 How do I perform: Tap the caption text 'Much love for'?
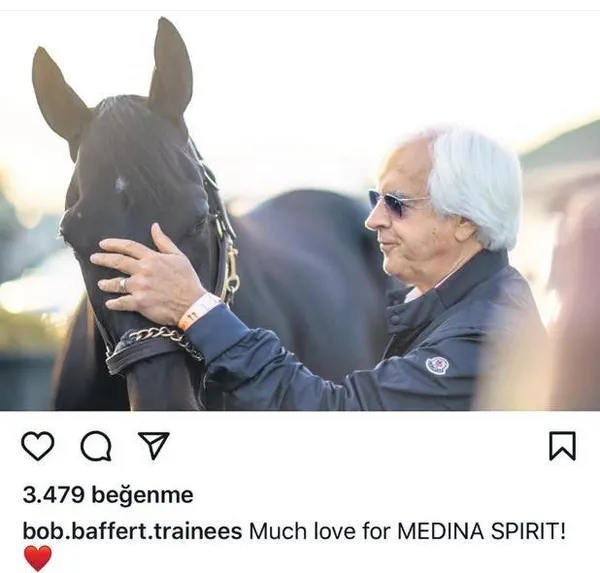(x=320, y=531)
